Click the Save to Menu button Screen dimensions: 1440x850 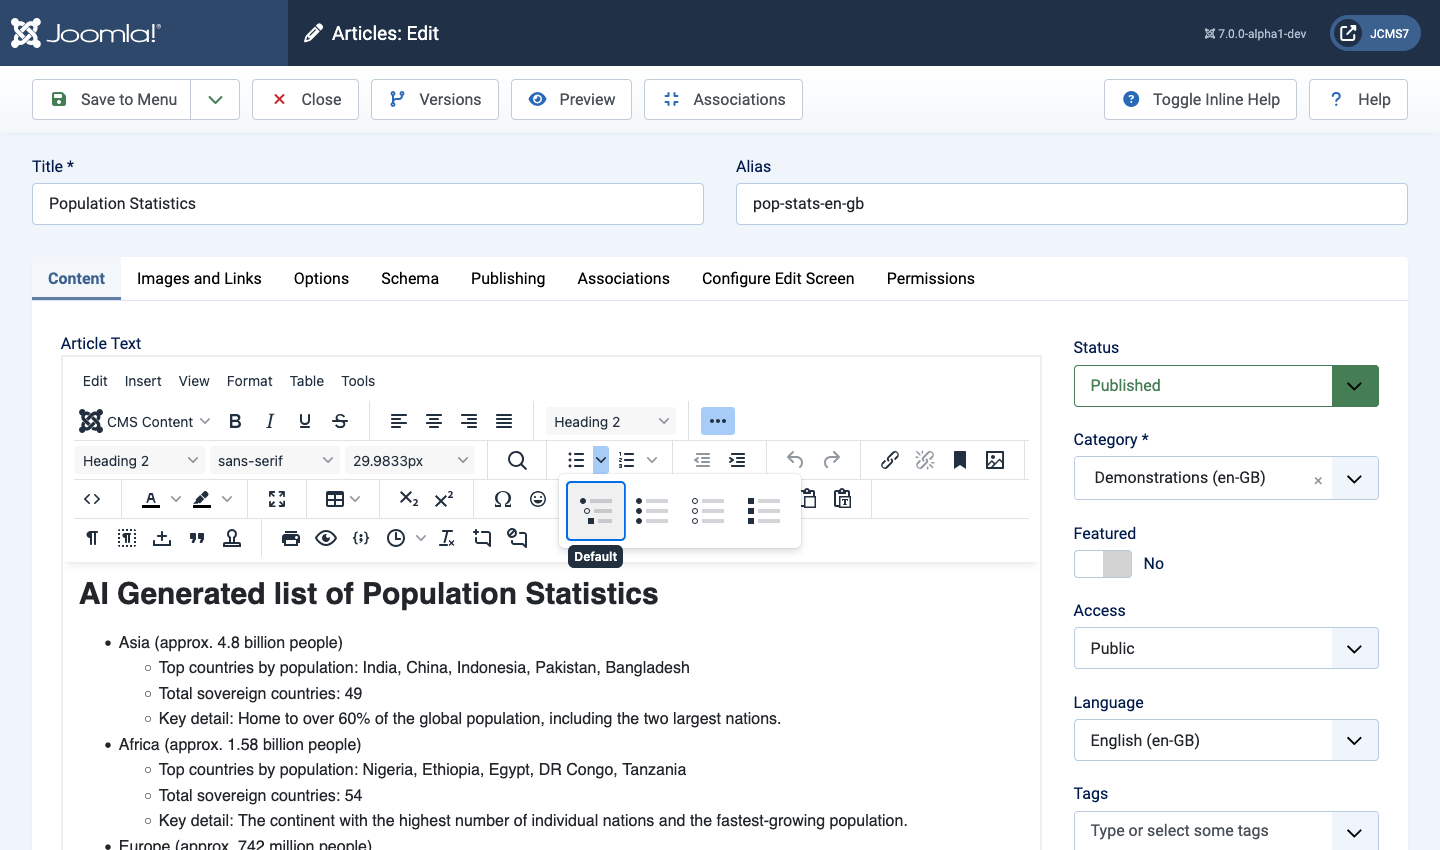point(112,100)
